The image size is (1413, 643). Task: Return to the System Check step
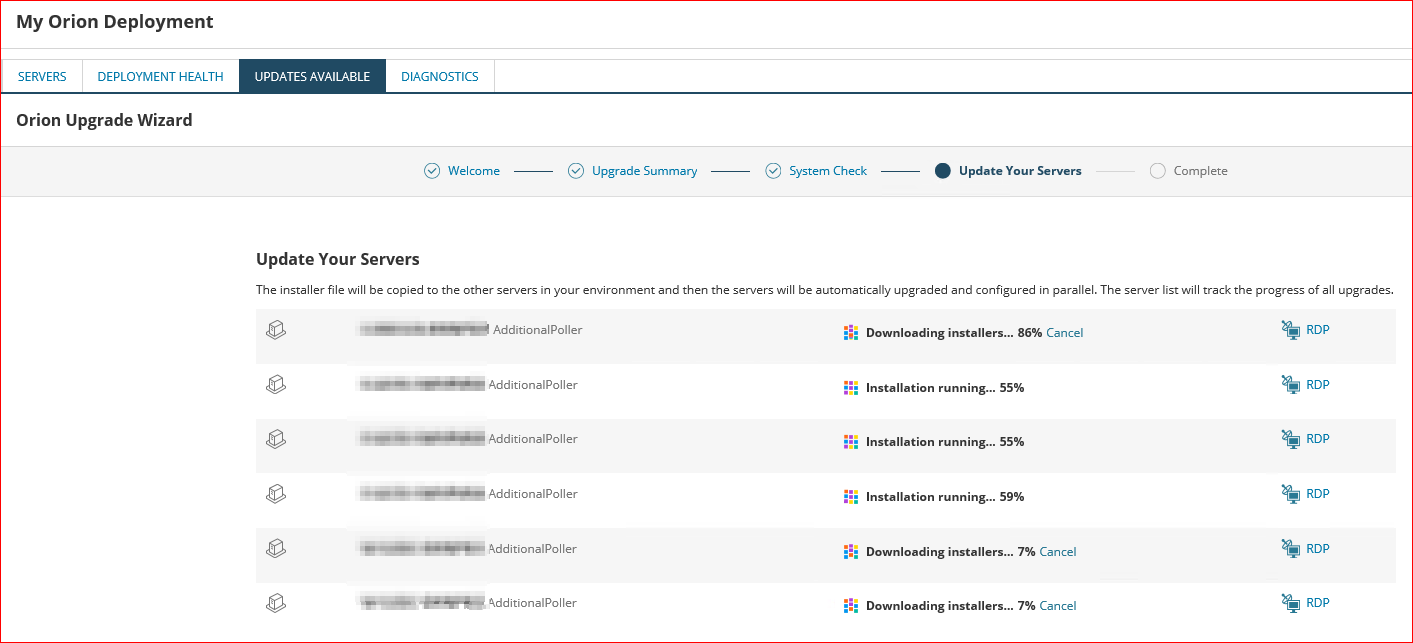point(828,171)
